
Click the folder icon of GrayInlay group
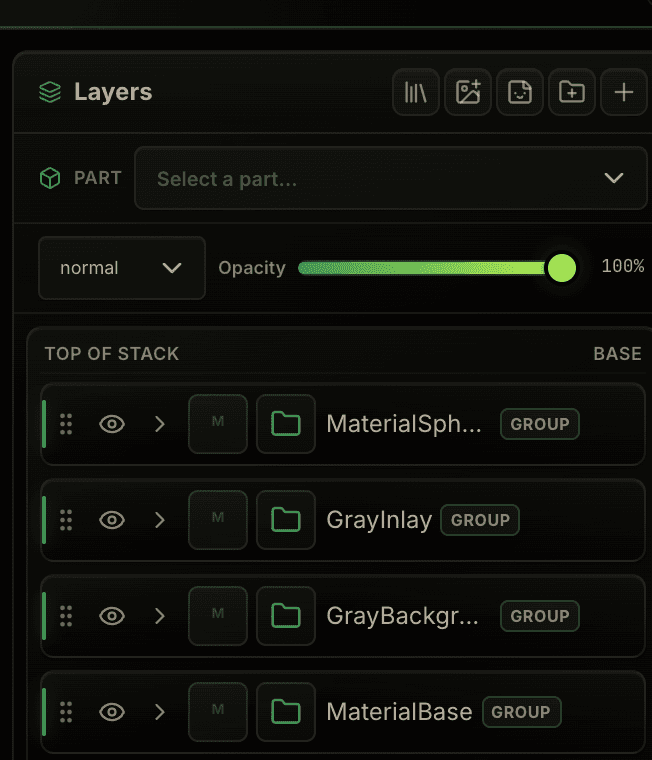point(286,520)
